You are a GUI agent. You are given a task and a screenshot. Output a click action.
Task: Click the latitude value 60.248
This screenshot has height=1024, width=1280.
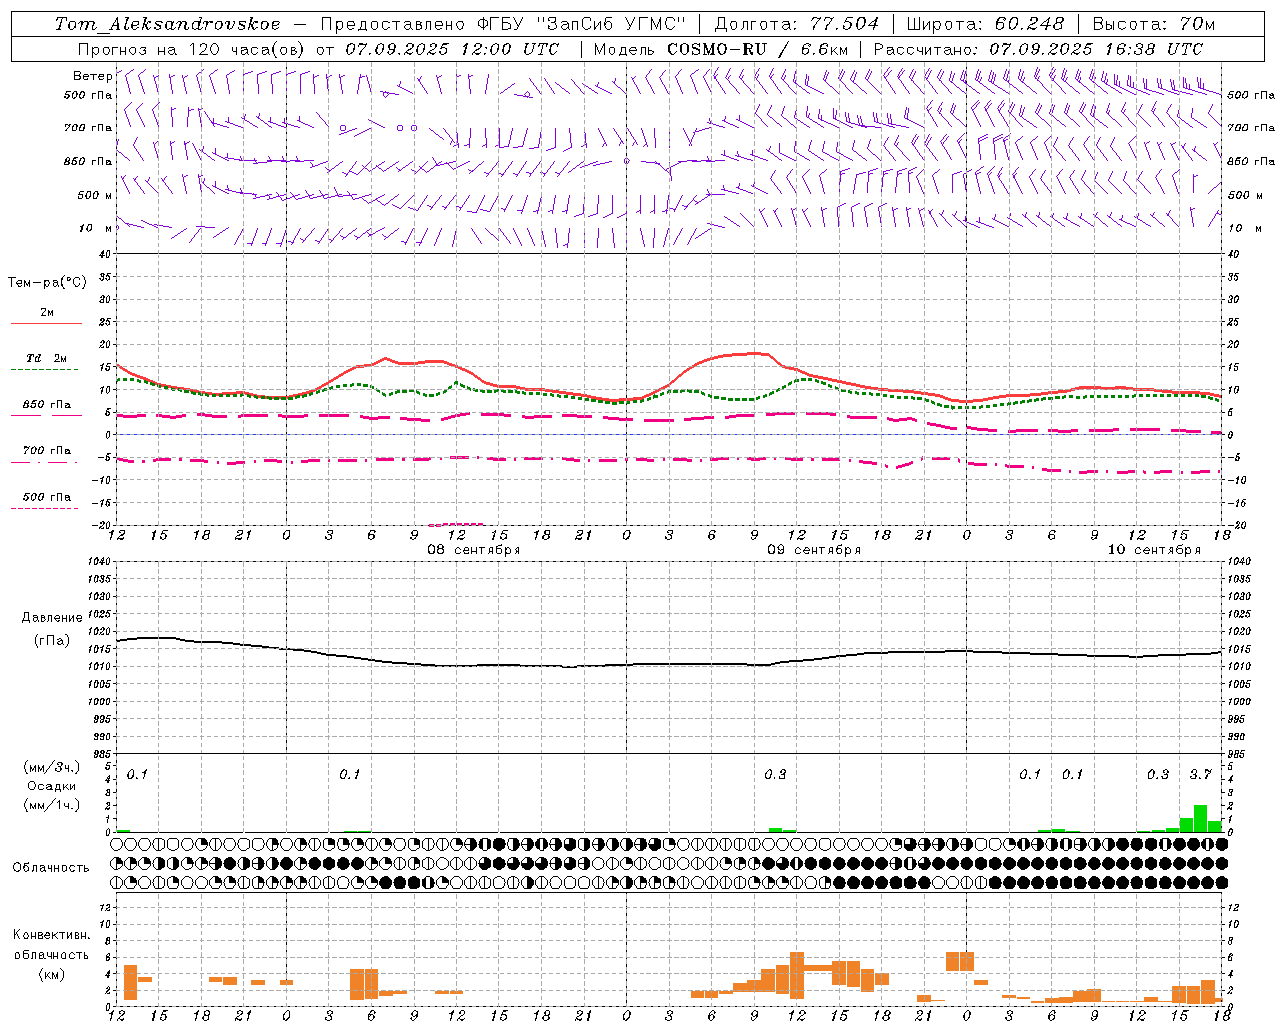tap(1029, 24)
